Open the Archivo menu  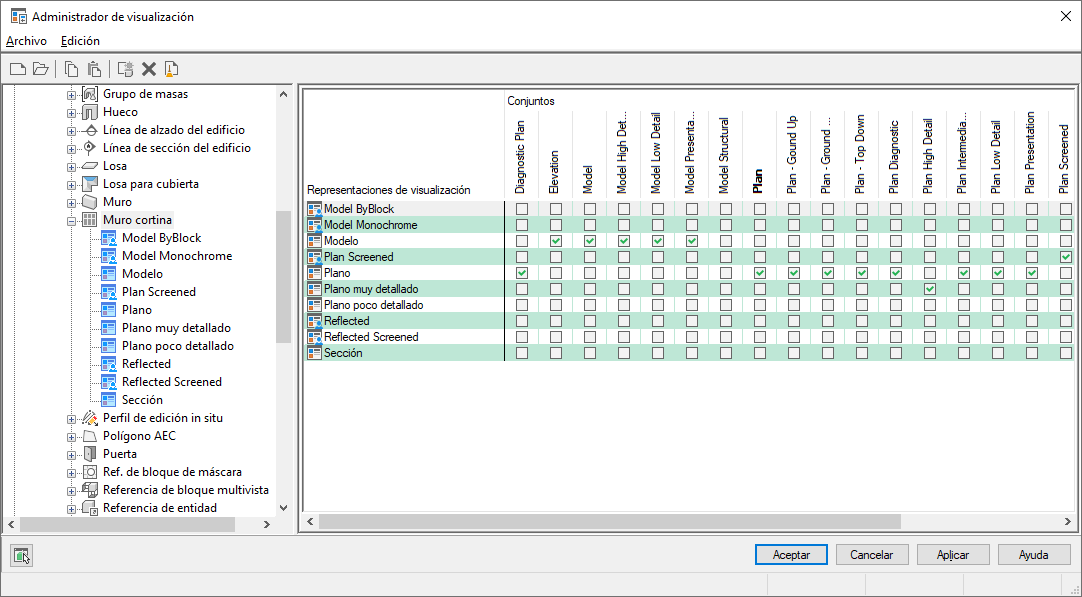(x=26, y=41)
